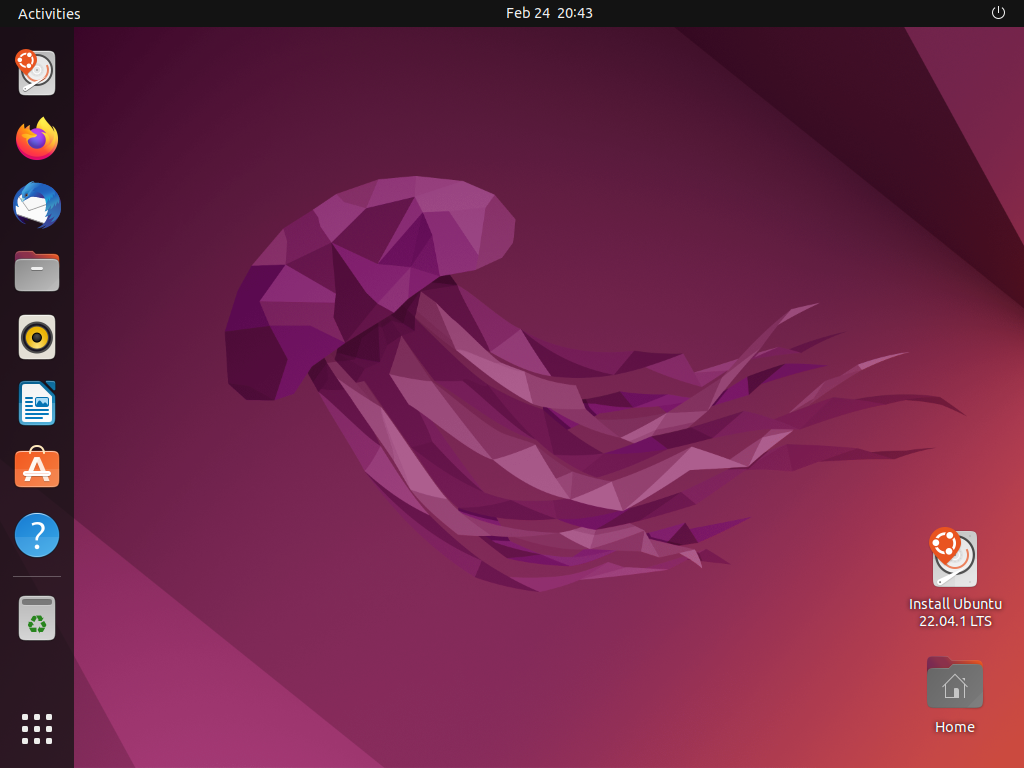
Task: Show Applications grid button
Action: (37, 728)
